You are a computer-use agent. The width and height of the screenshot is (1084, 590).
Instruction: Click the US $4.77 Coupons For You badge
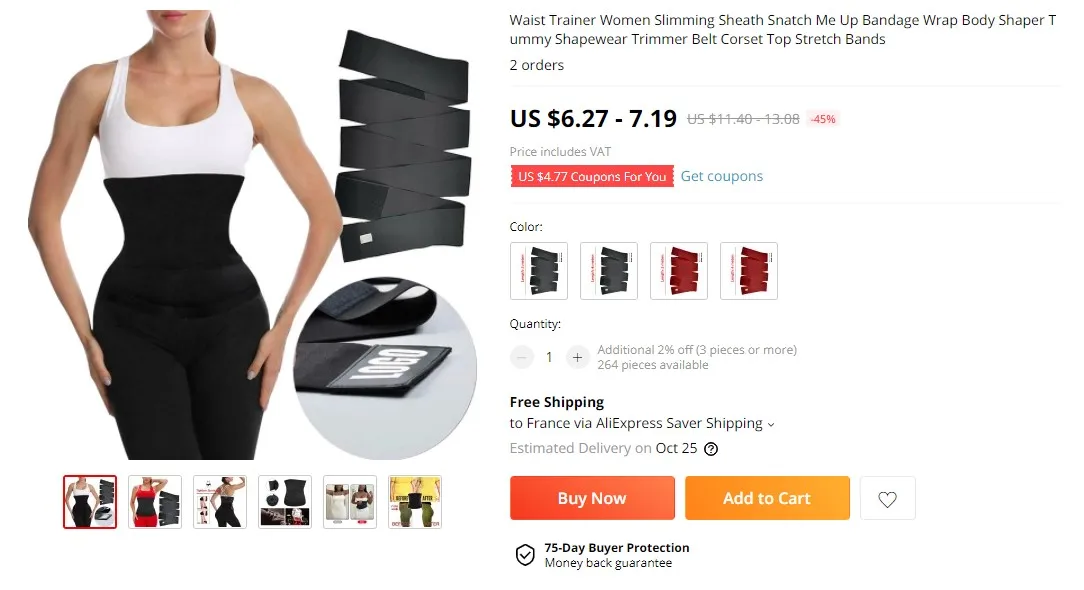coord(592,176)
